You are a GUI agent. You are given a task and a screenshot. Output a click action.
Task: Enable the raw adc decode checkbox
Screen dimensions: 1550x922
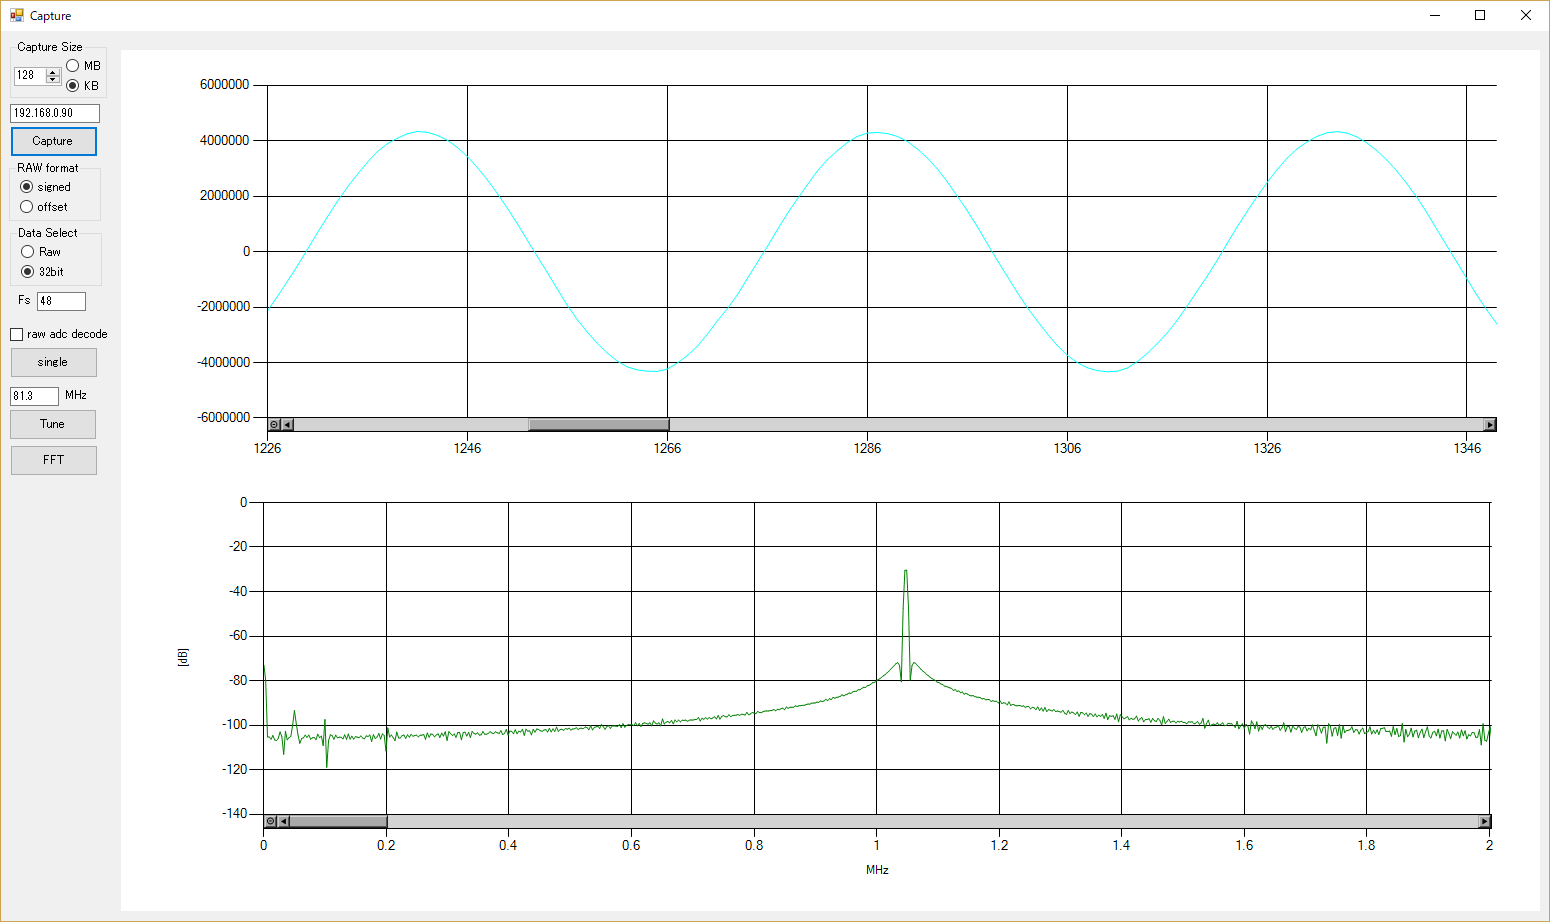[16, 333]
